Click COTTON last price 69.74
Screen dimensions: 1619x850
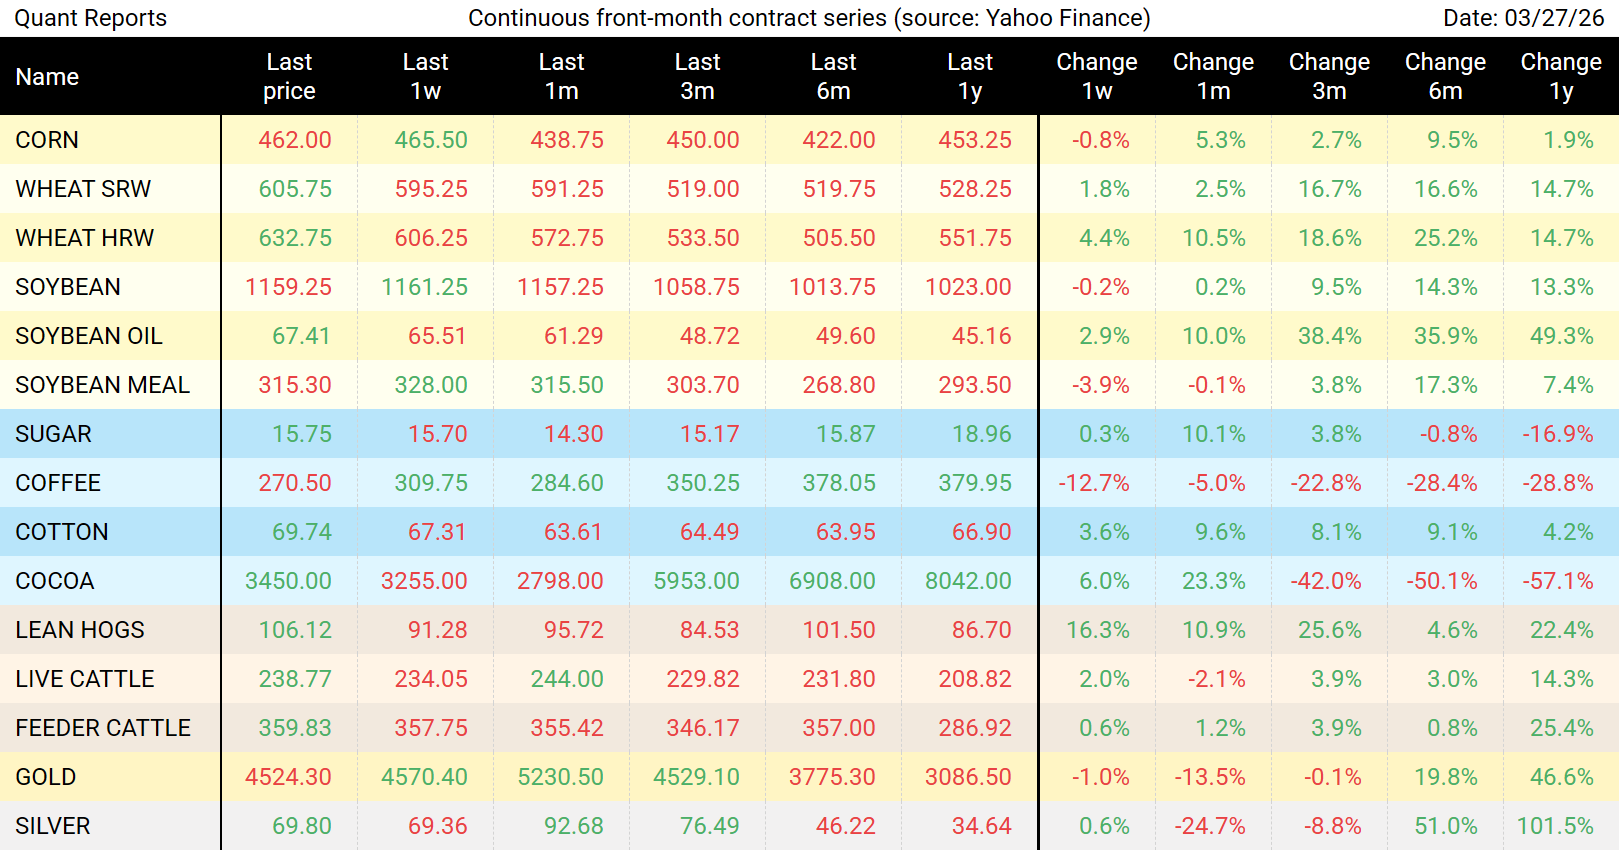[x=301, y=532]
